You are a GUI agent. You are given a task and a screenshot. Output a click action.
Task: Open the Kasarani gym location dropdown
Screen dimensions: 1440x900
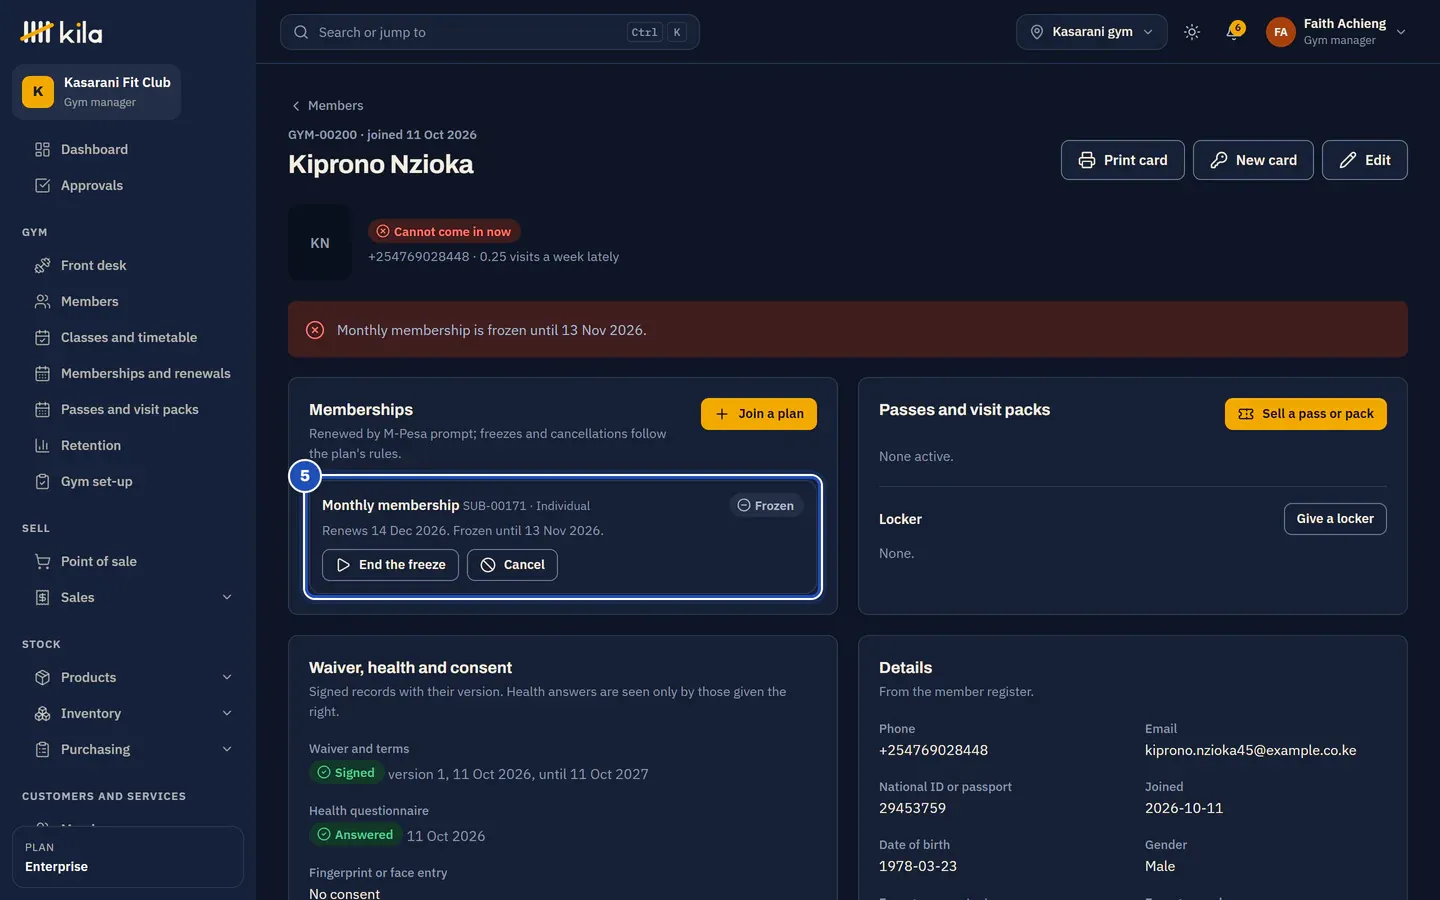click(x=1091, y=32)
